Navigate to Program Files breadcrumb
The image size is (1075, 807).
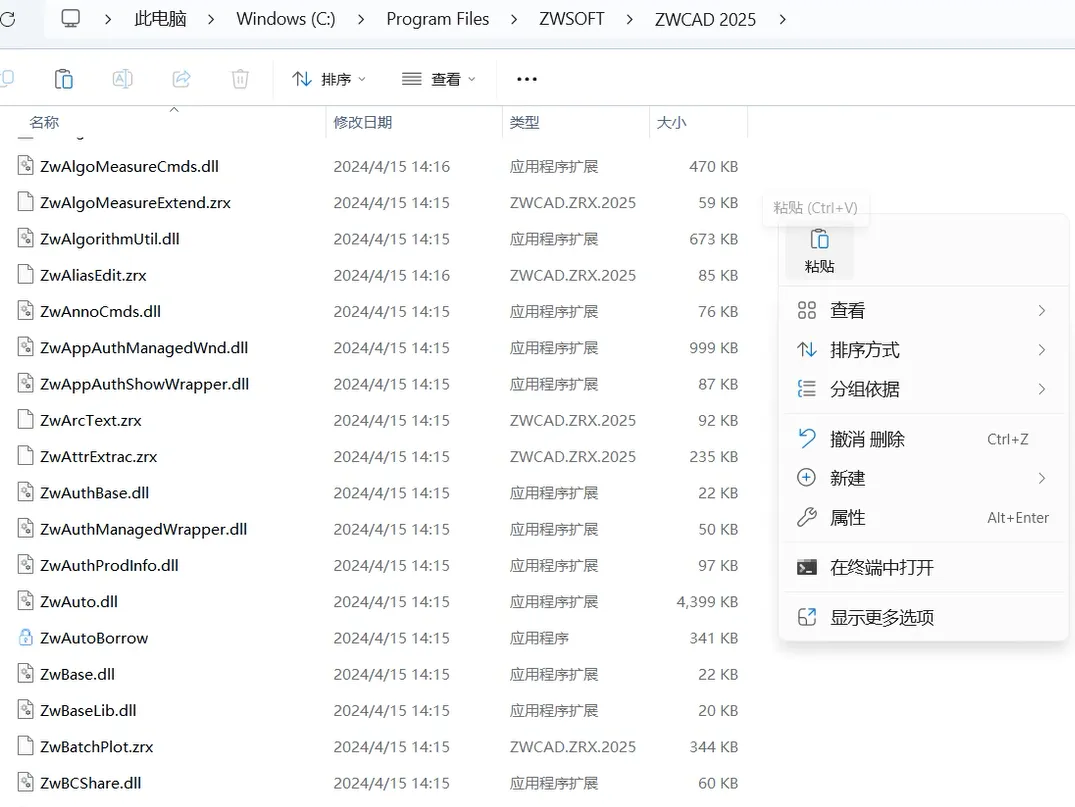437,19
